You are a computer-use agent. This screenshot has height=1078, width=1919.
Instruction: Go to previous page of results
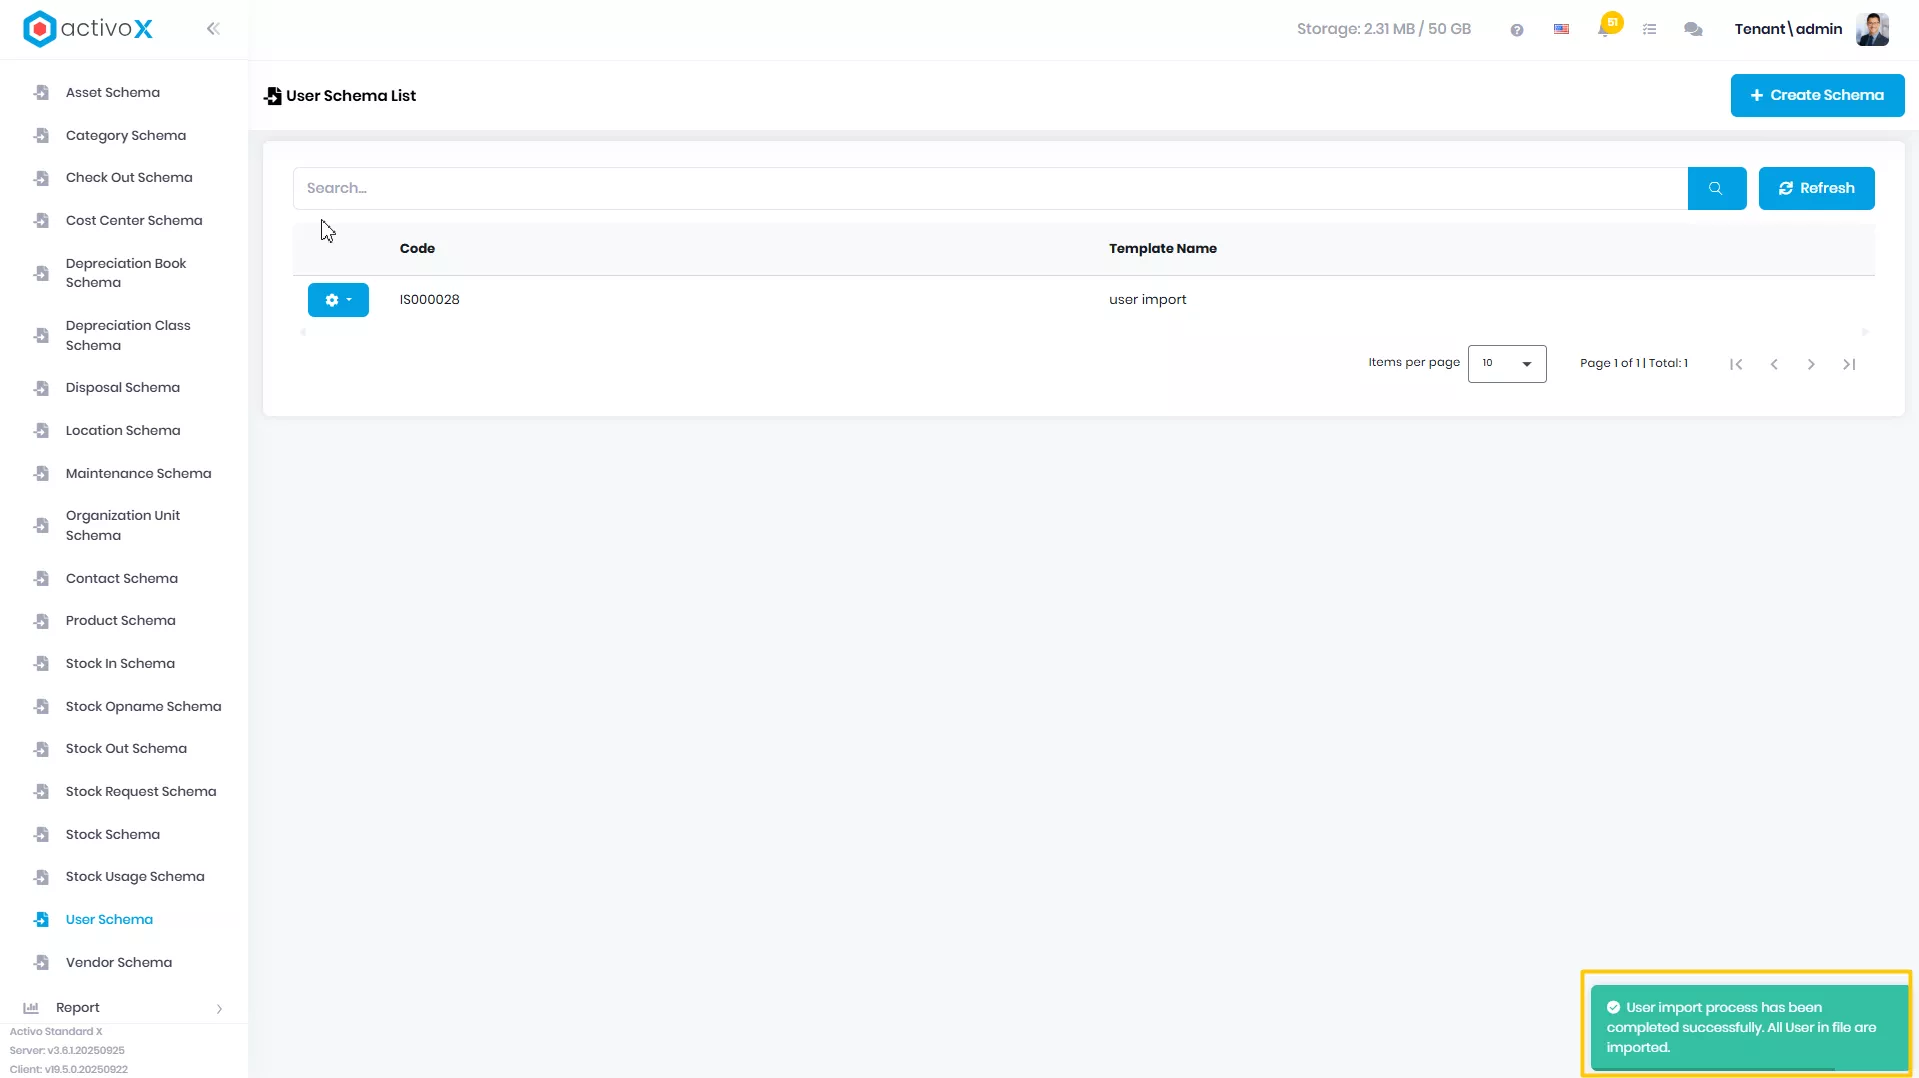tap(1774, 364)
